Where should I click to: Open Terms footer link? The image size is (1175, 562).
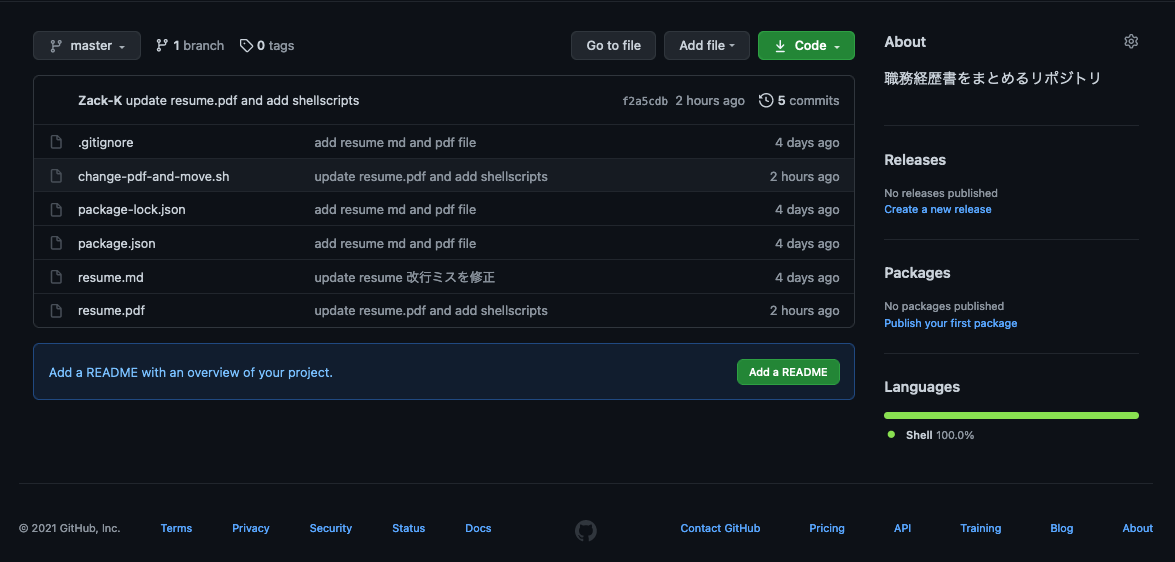point(176,528)
